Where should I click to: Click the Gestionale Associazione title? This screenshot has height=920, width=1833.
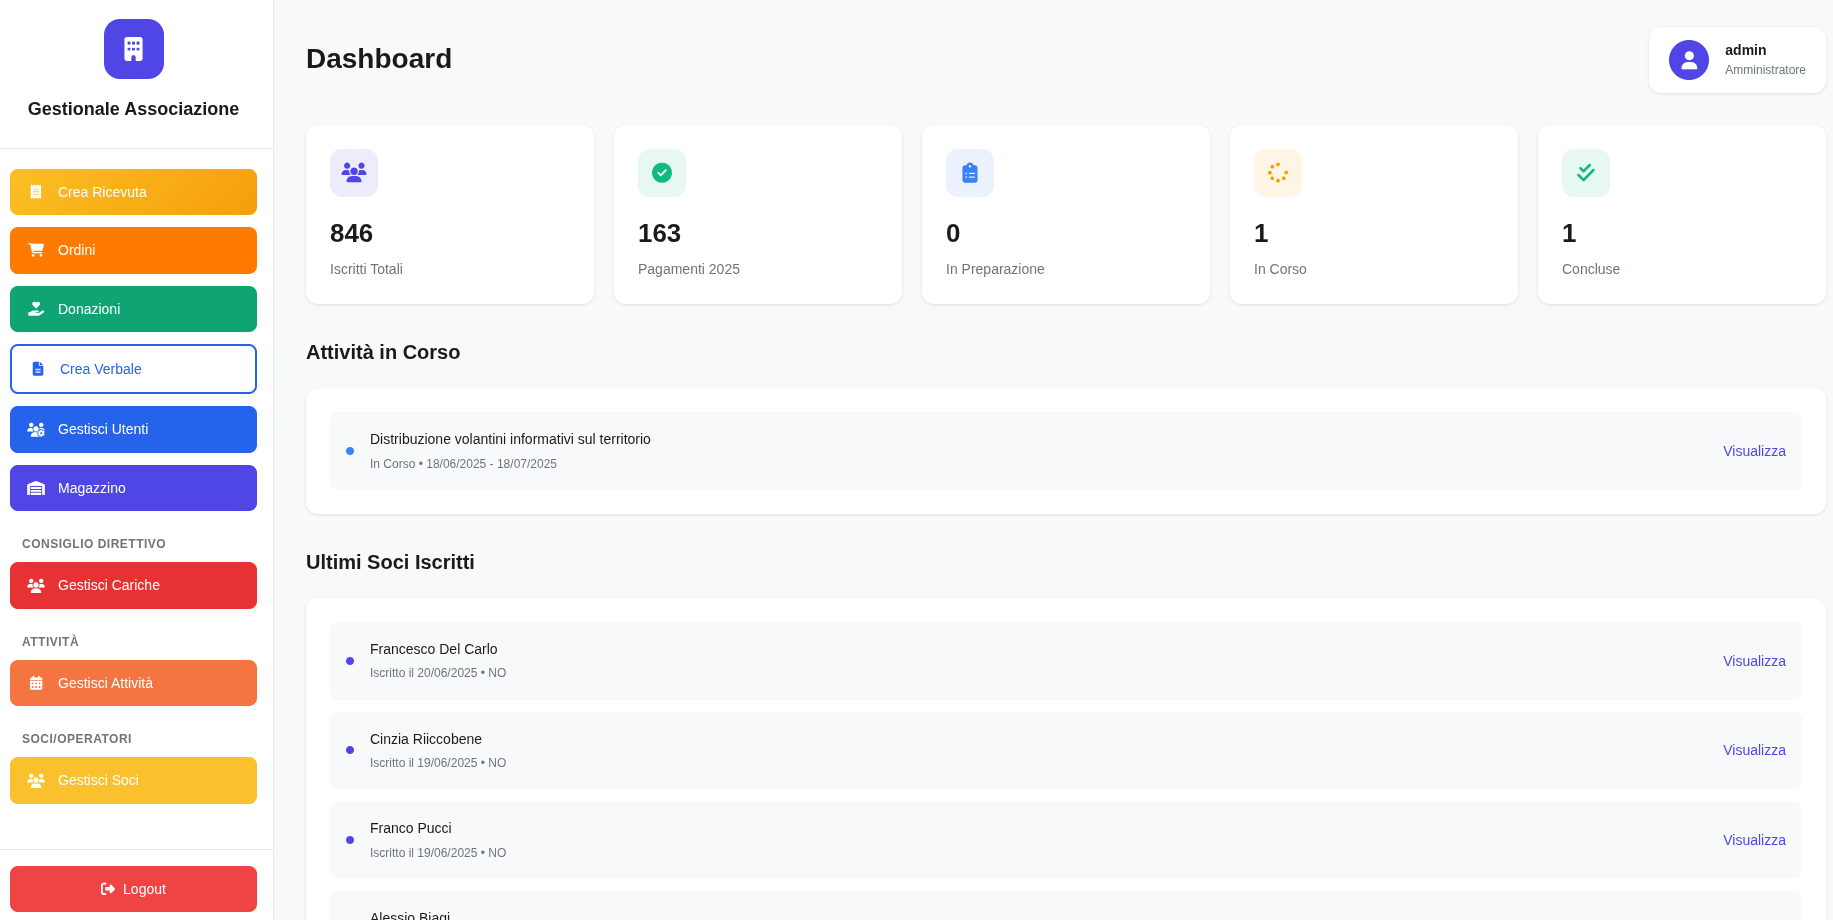tap(133, 109)
